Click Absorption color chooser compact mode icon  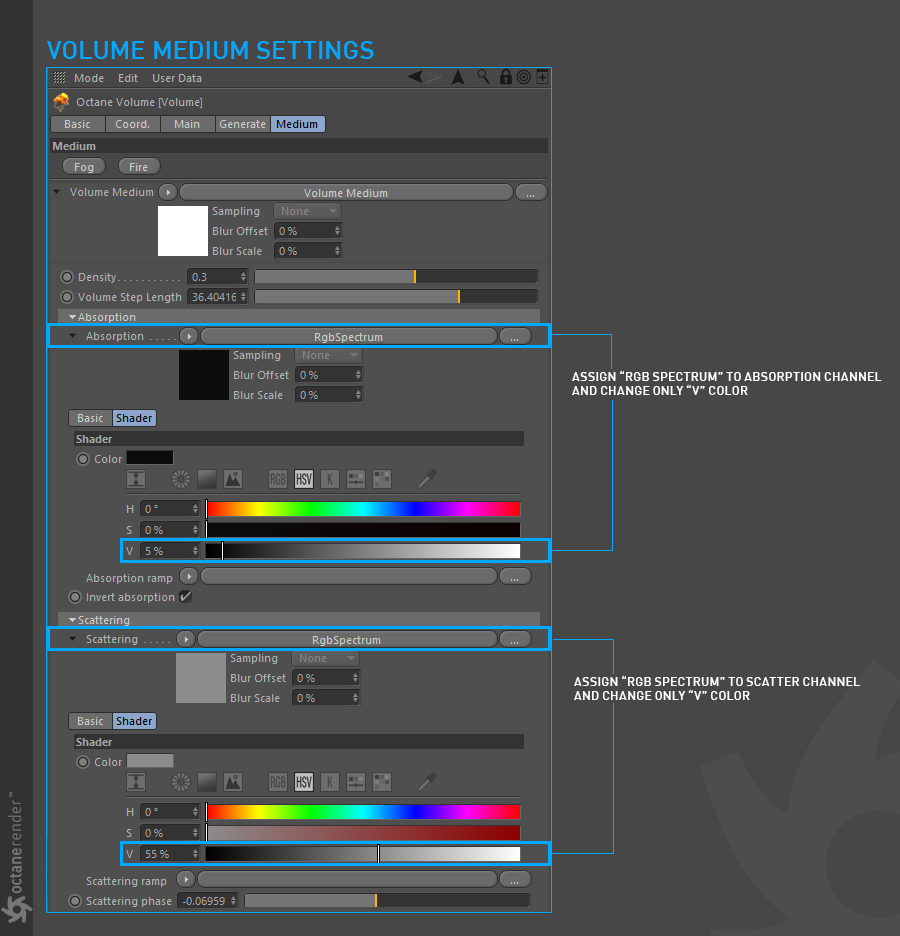click(x=136, y=479)
